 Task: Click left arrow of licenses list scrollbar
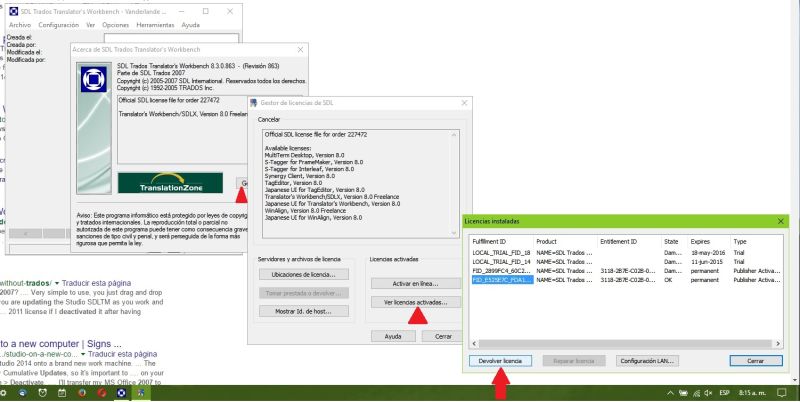(x=474, y=344)
